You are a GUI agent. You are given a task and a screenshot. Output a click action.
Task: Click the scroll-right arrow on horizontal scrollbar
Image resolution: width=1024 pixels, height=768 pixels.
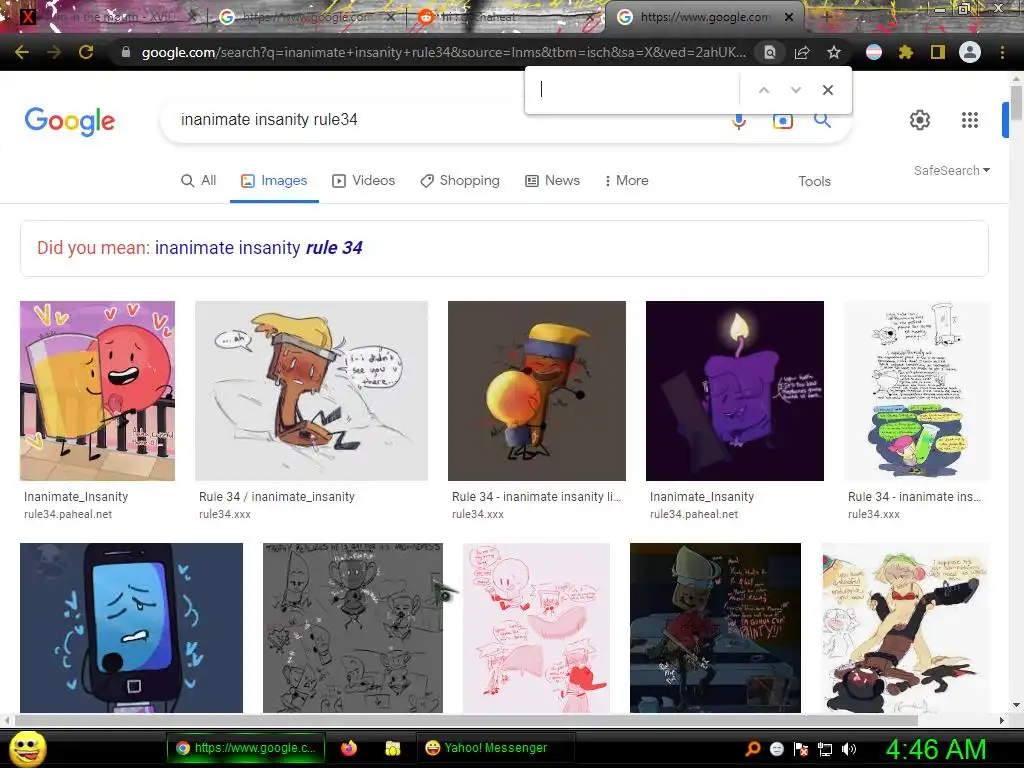click(x=1002, y=720)
